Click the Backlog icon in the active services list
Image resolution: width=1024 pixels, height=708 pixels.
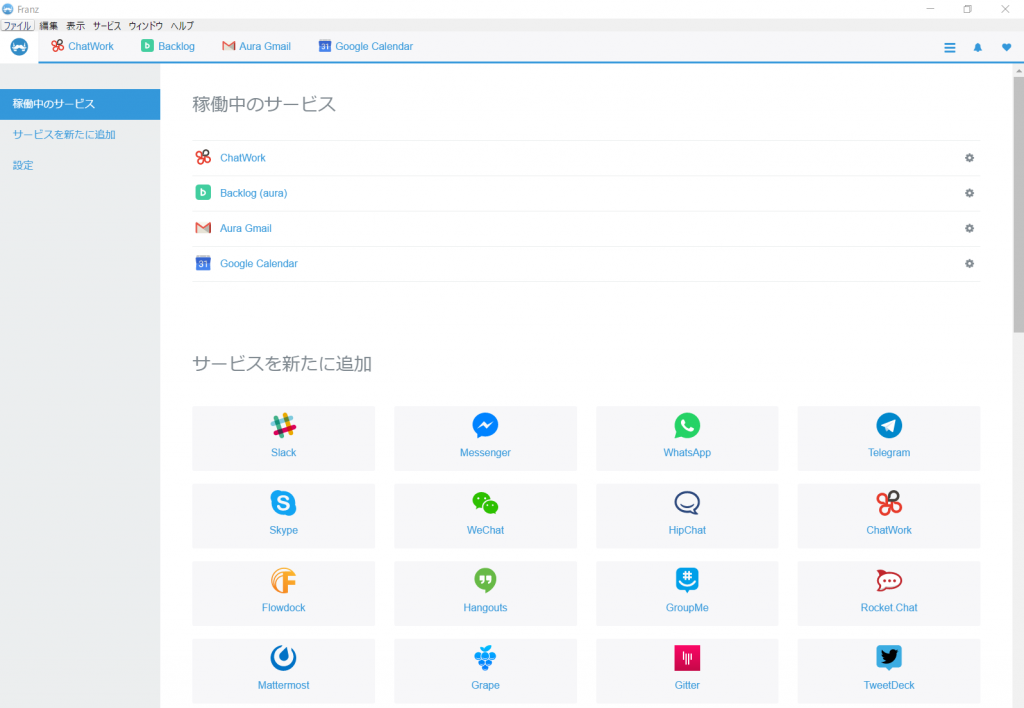[203, 193]
